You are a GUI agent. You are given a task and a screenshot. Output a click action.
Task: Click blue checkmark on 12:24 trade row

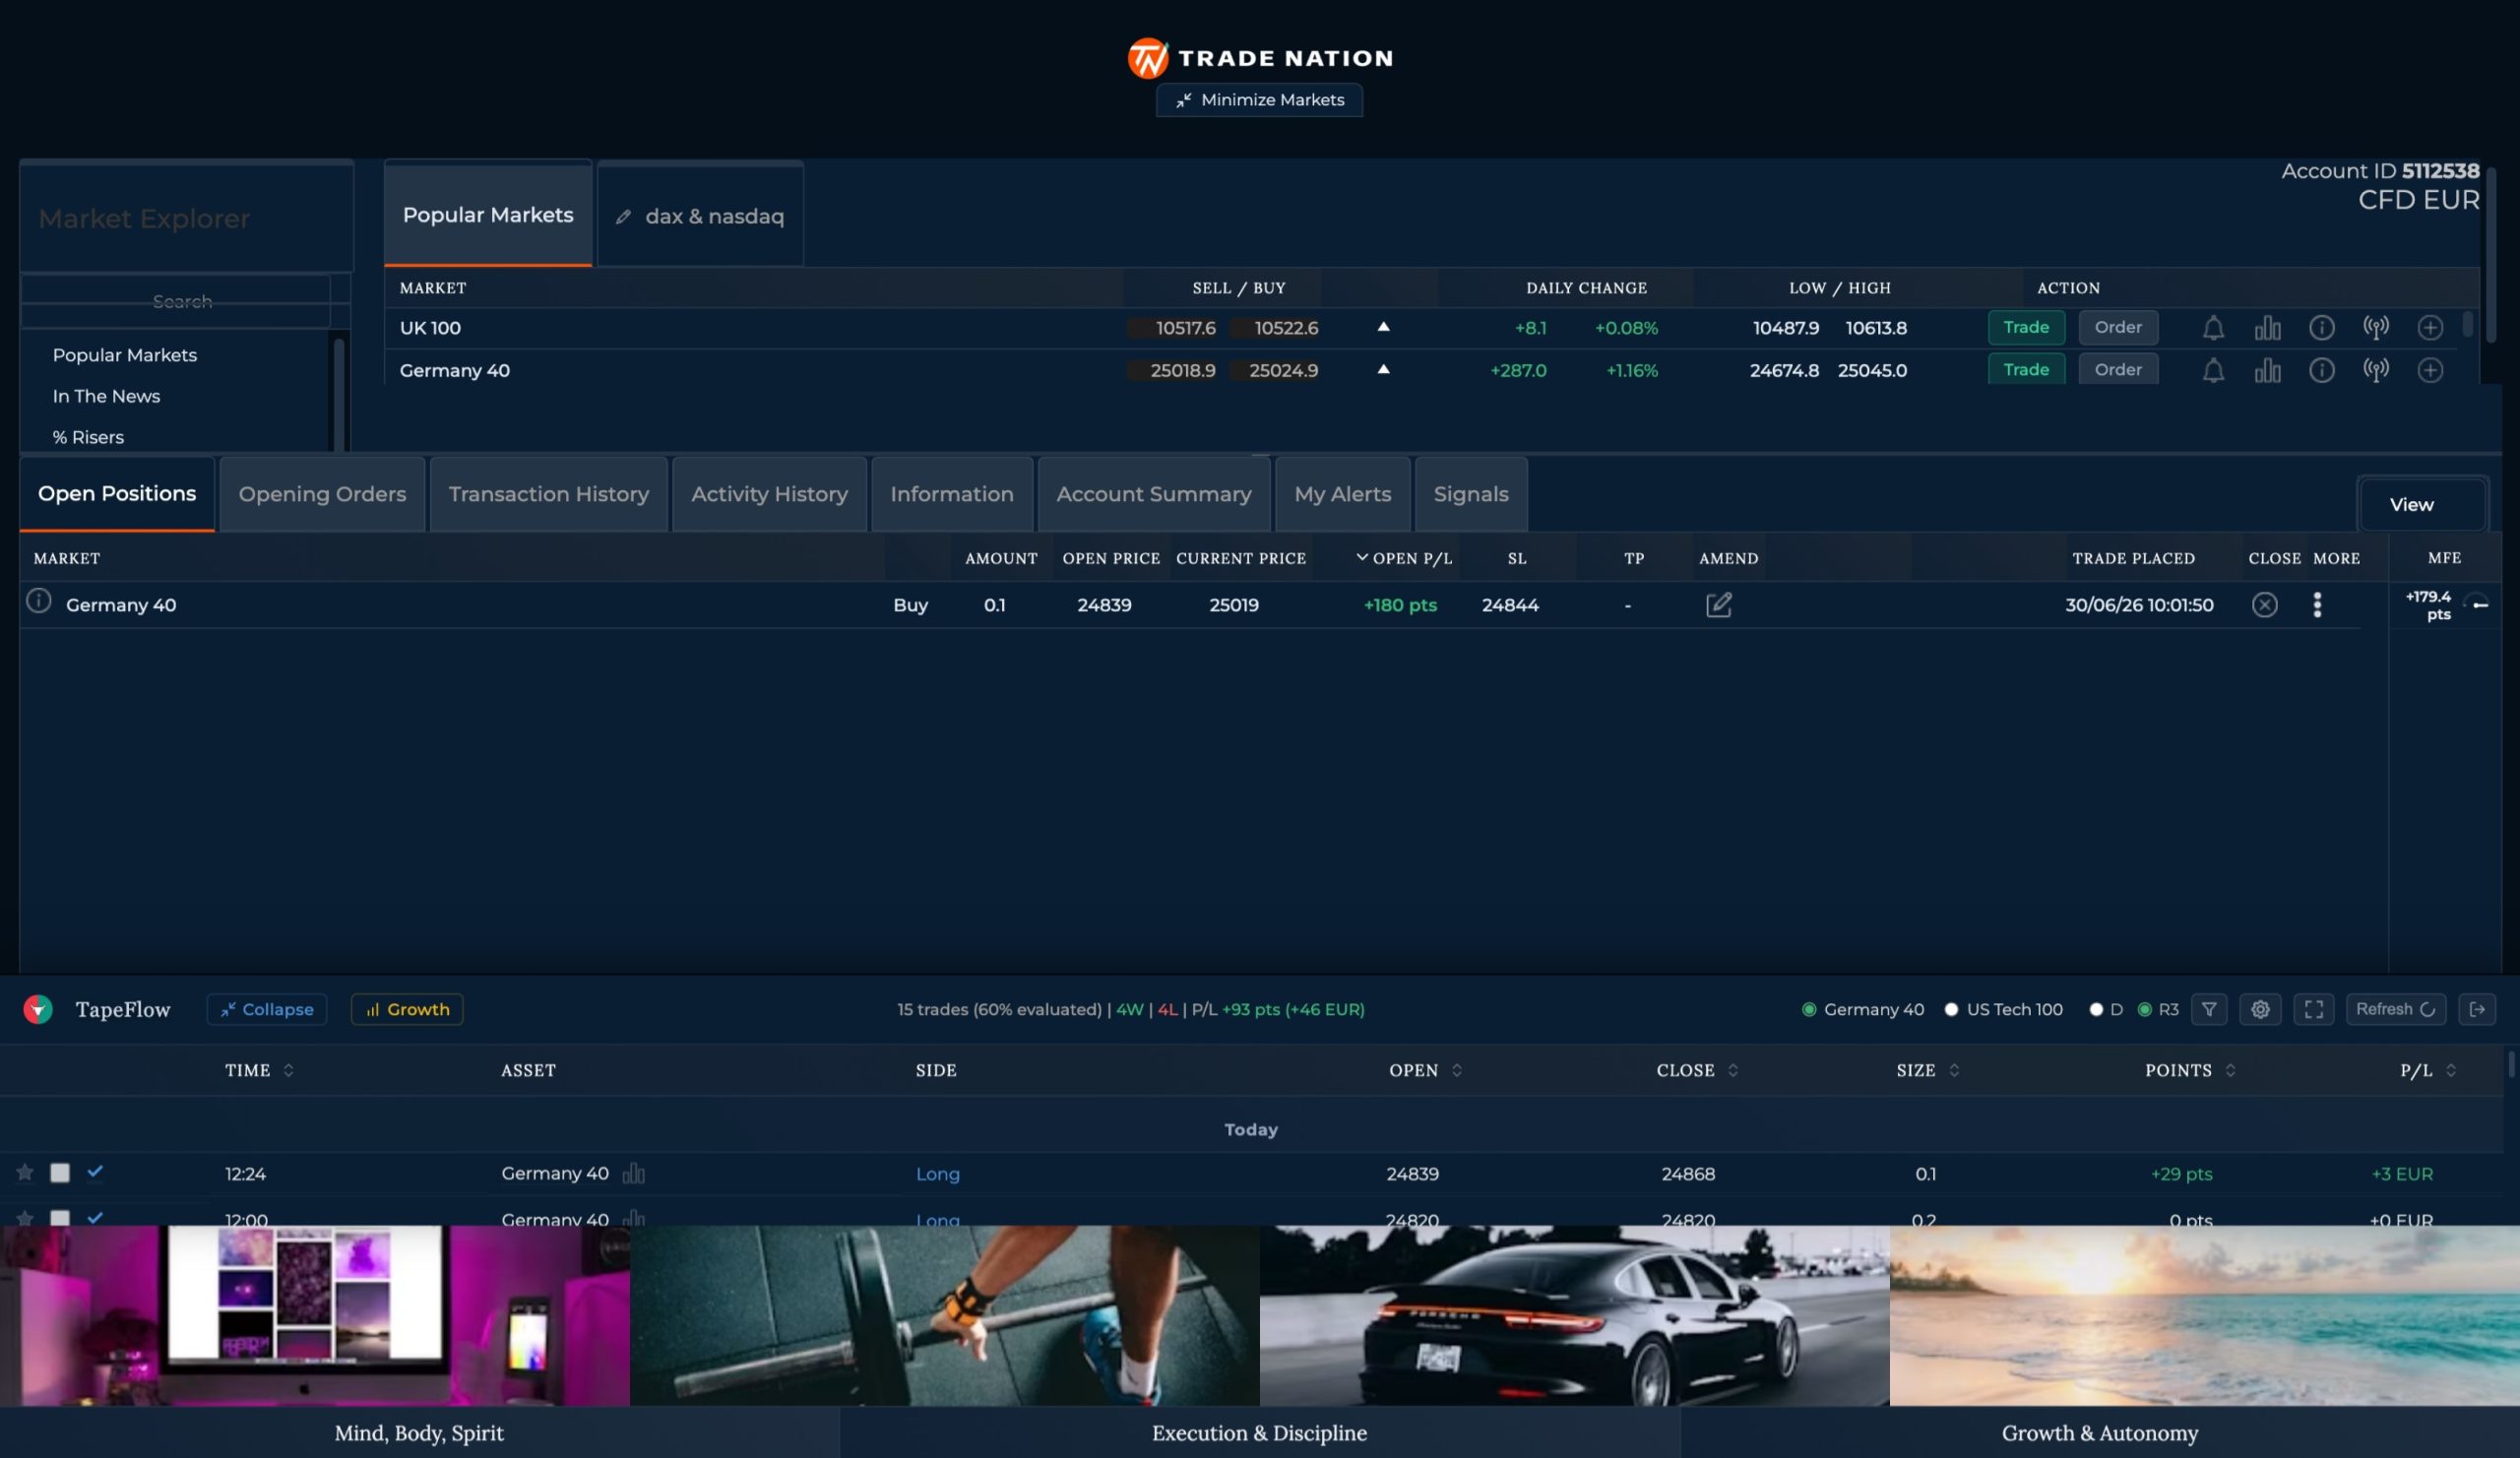click(95, 1171)
